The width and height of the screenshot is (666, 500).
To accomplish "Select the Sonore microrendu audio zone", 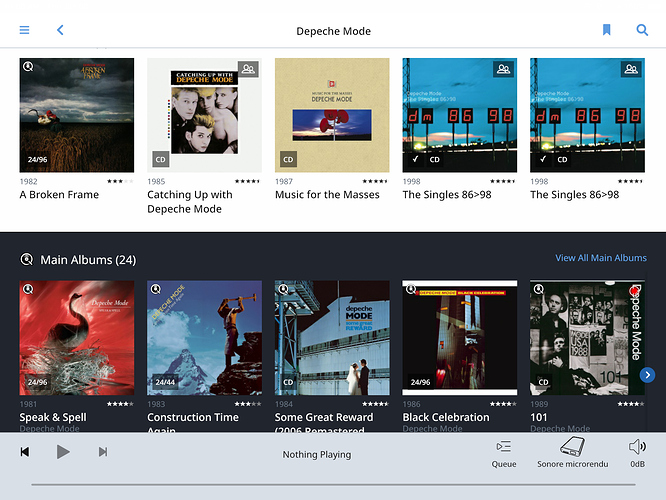I will click(573, 453).
